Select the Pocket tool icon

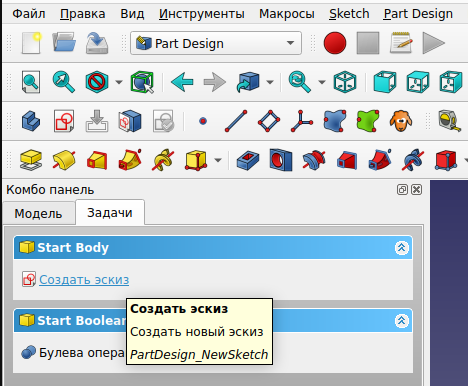[x=248, y=160]
